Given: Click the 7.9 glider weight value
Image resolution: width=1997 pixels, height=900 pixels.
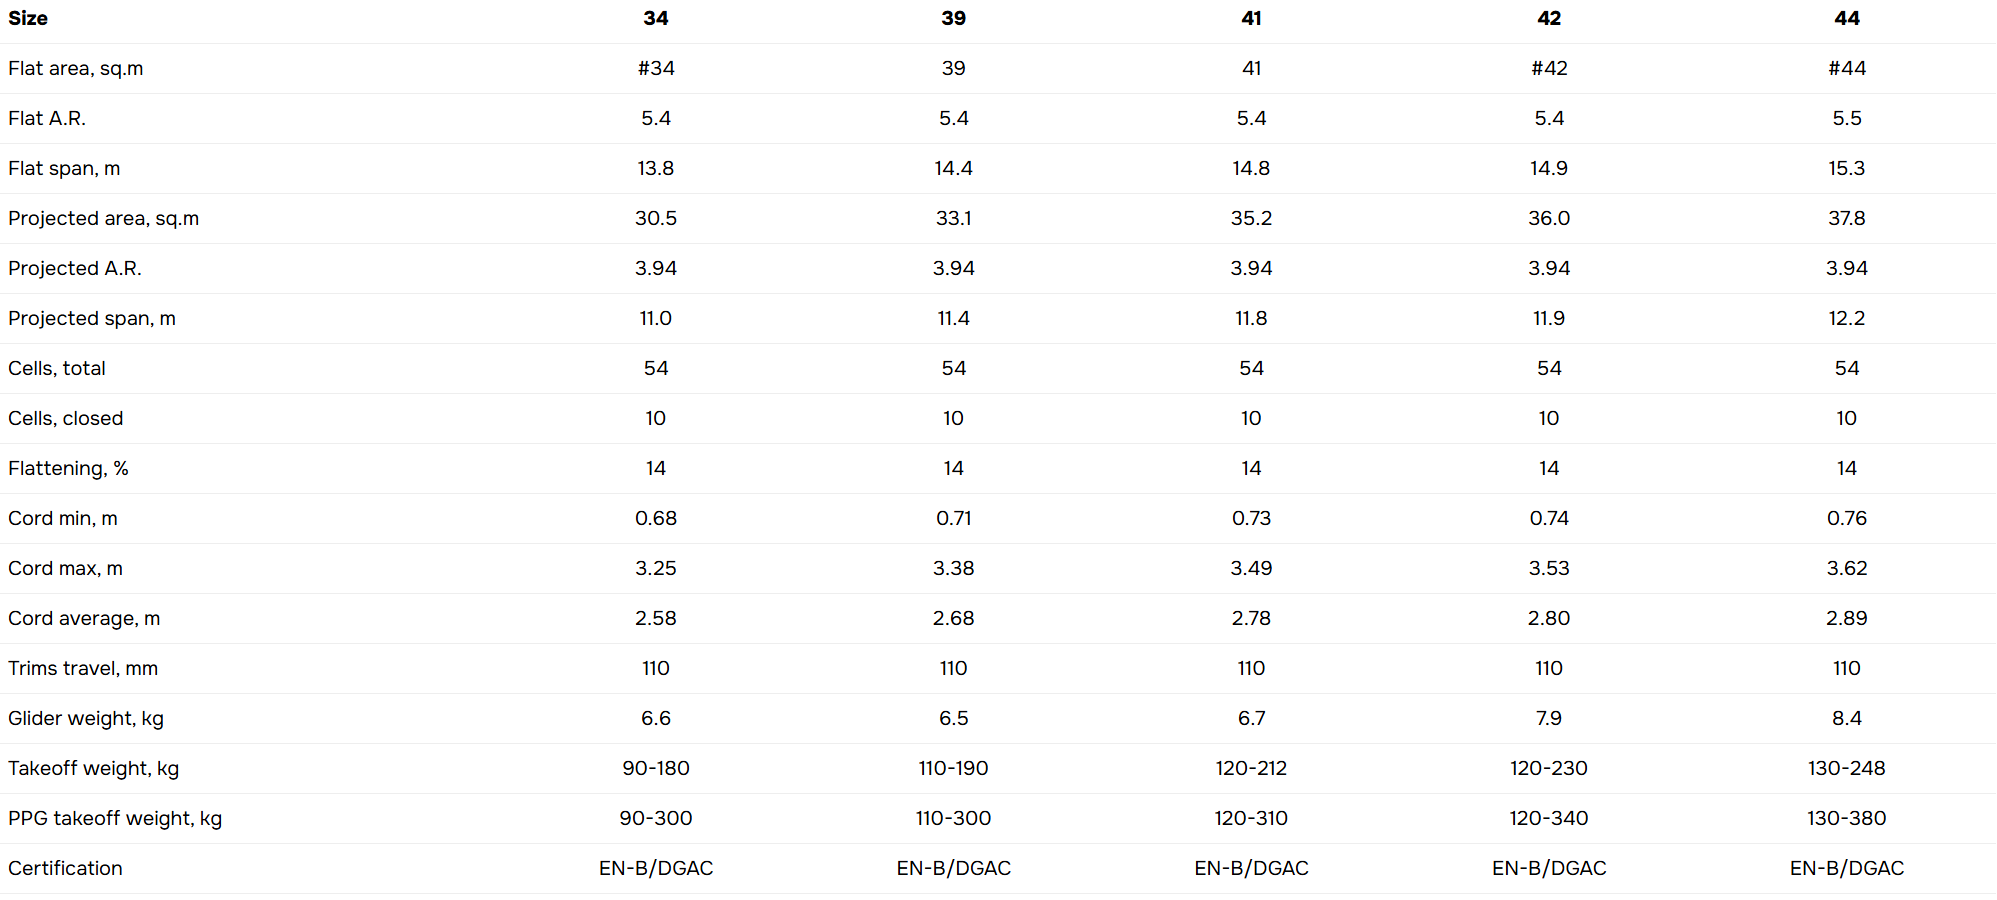Looking at the screenshot, I should tap(1549, 718).
